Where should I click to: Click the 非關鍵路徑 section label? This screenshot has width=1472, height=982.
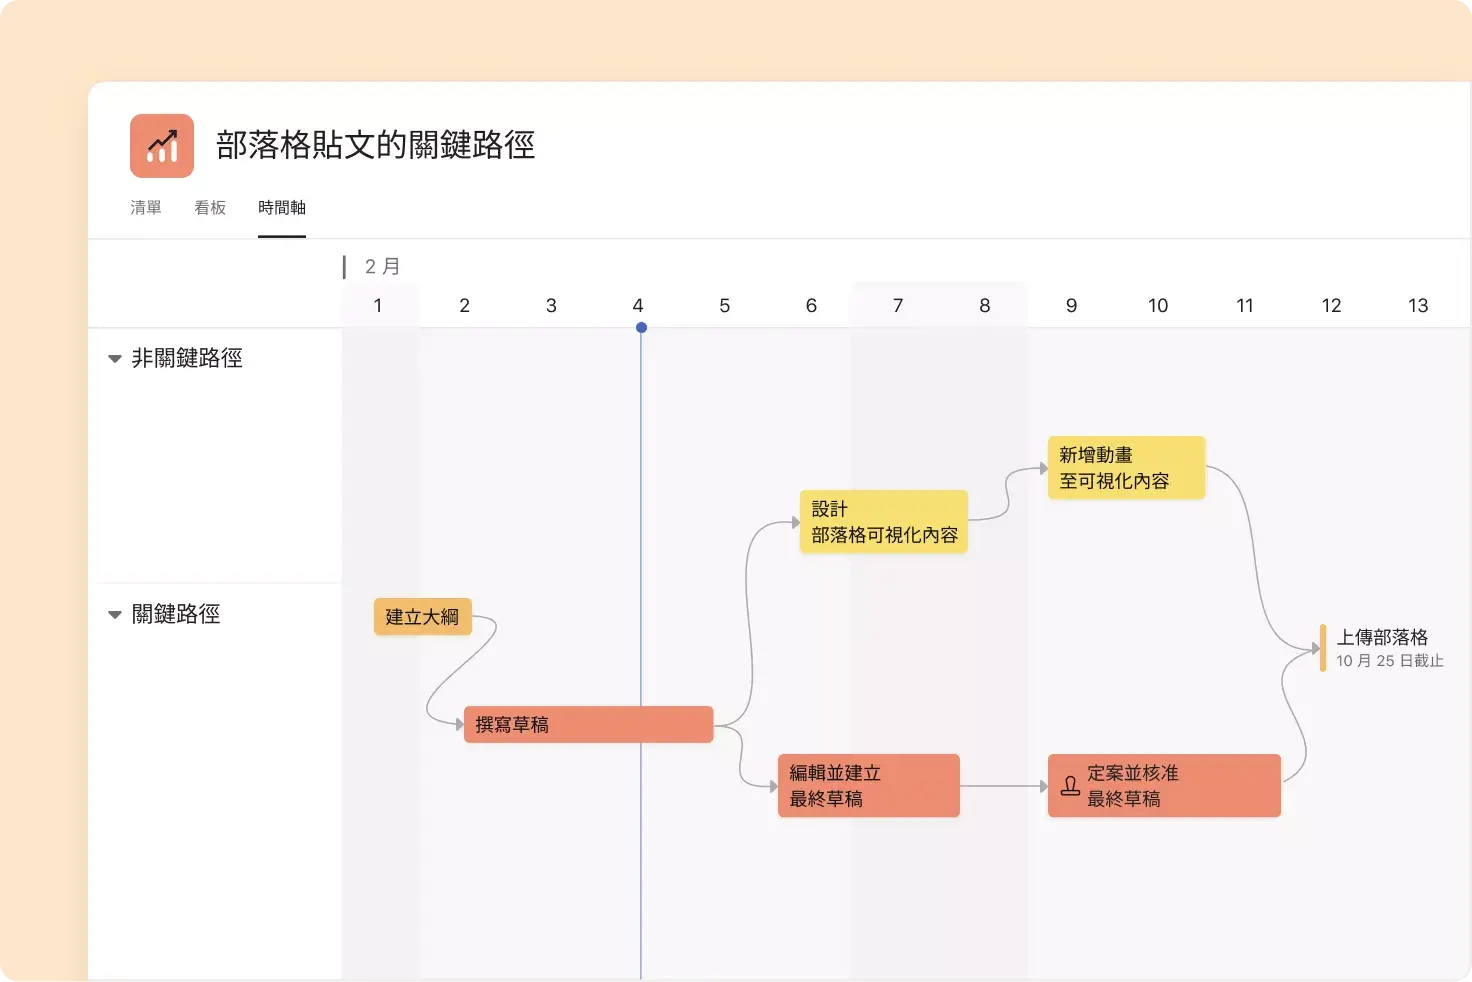click(187, 358)
